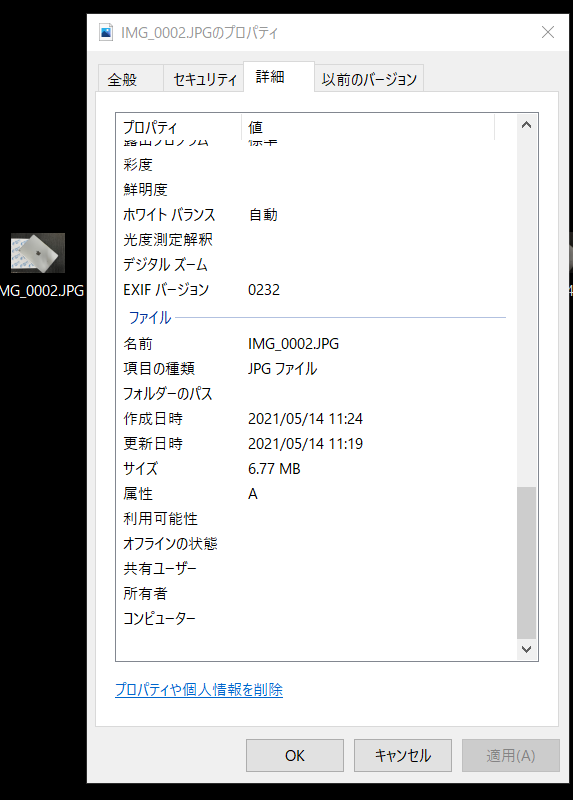Click the 値 column header

[368, 127]
